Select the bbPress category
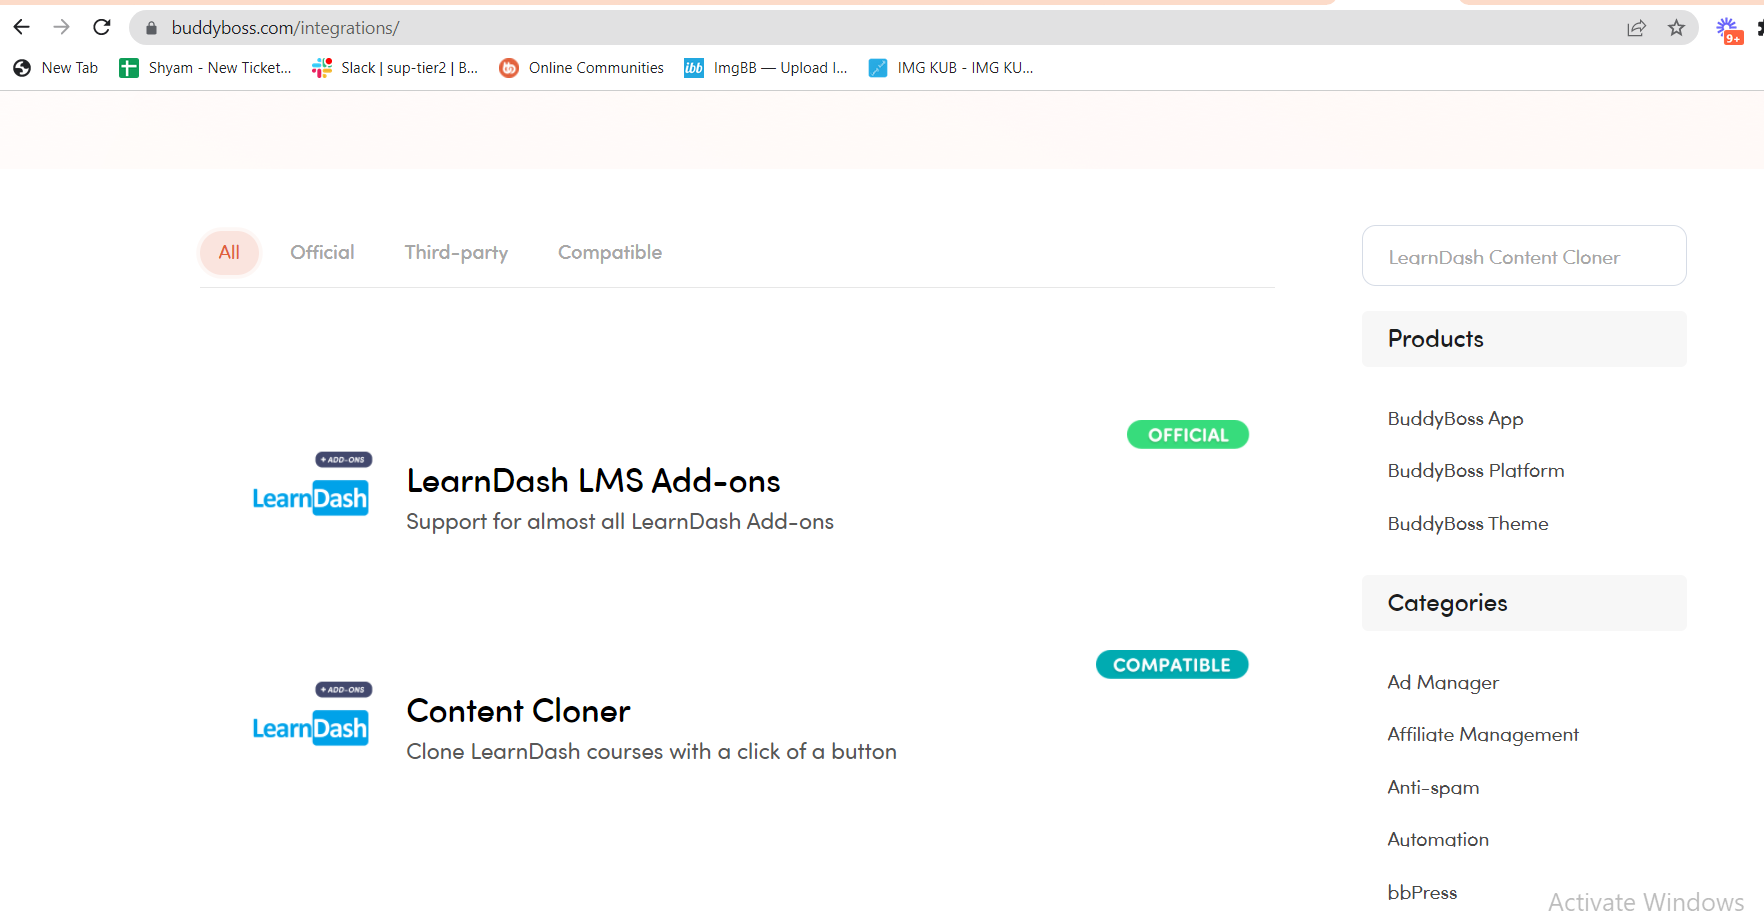The width and height of the screenshot is (1764, 916). coord(1422,893)
